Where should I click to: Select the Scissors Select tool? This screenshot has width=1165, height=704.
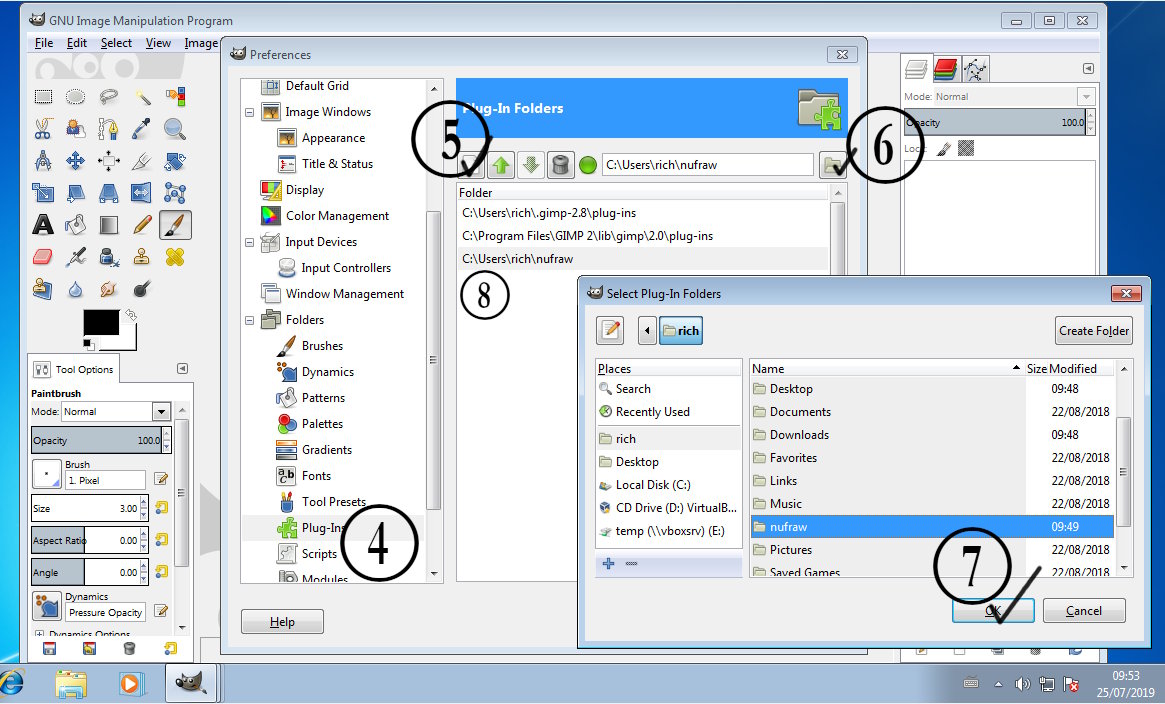(x=43, y=129)
